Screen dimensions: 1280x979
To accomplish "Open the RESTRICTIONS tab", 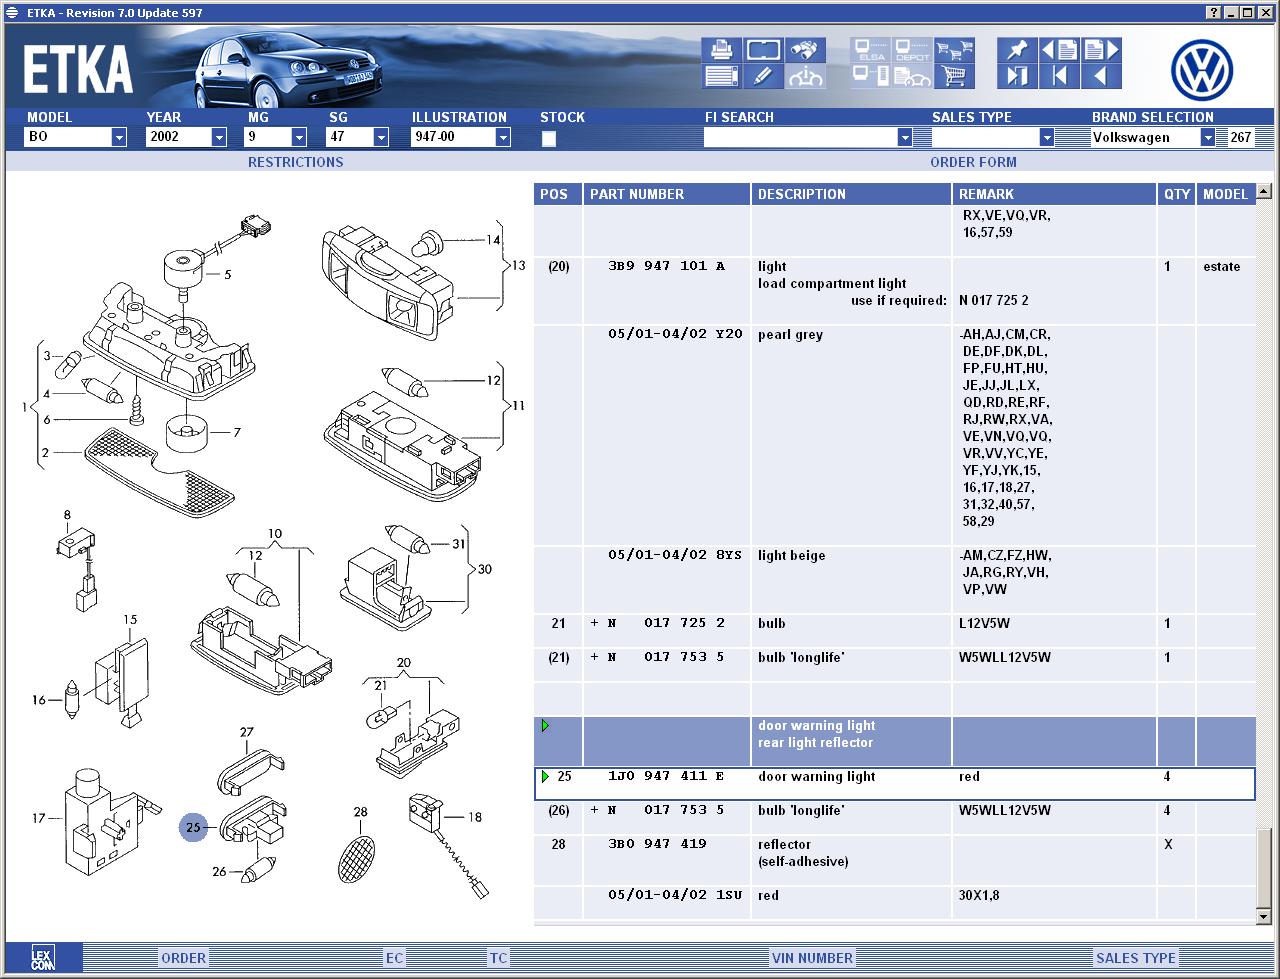I will [295, 162].
